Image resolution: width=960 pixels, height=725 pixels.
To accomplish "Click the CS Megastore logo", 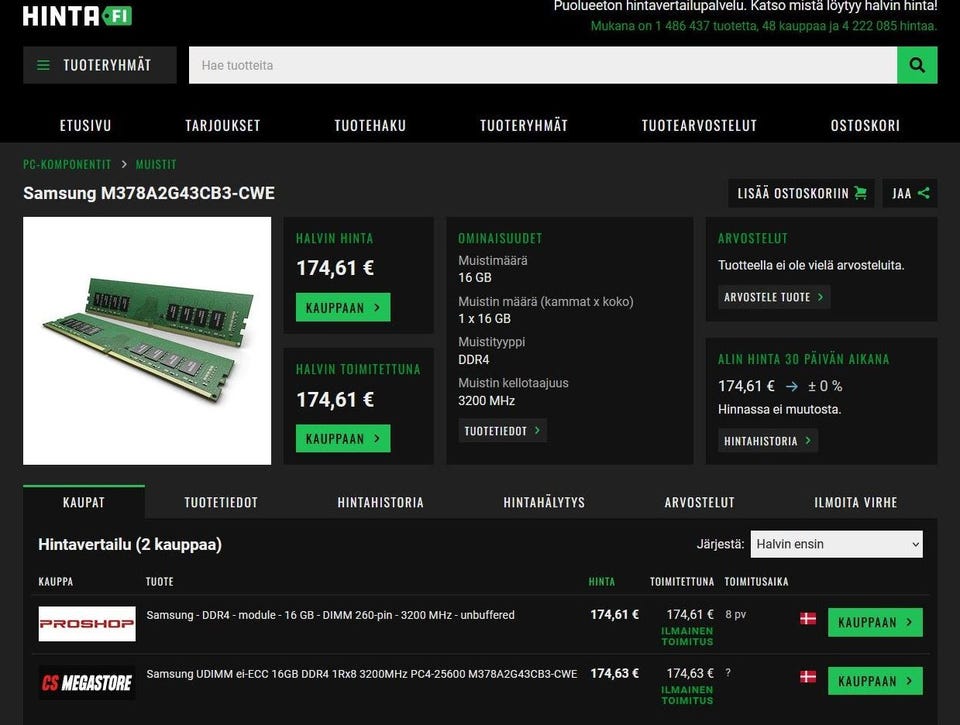I will 87,682.
